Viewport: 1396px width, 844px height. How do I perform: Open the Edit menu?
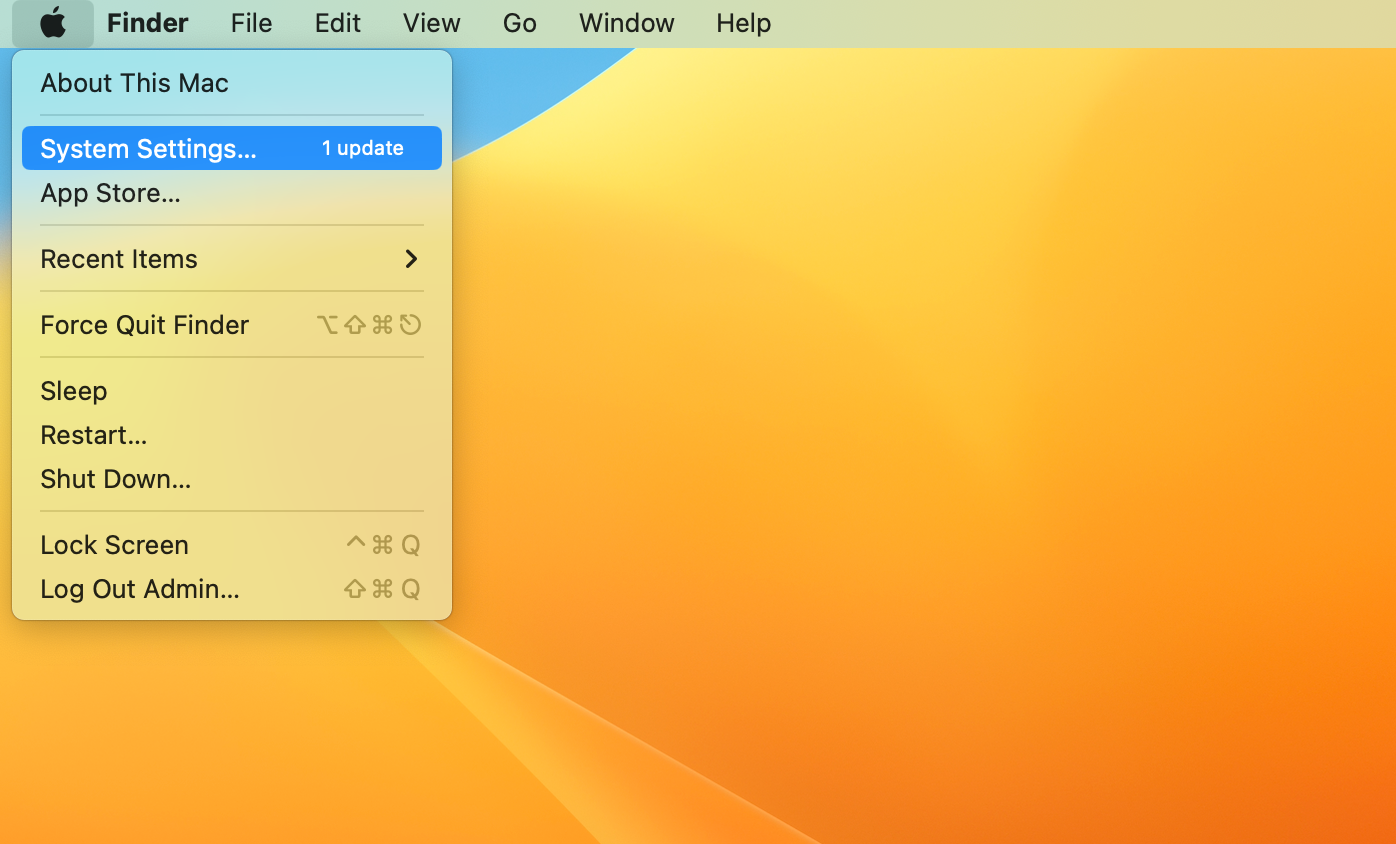[338, 23]
